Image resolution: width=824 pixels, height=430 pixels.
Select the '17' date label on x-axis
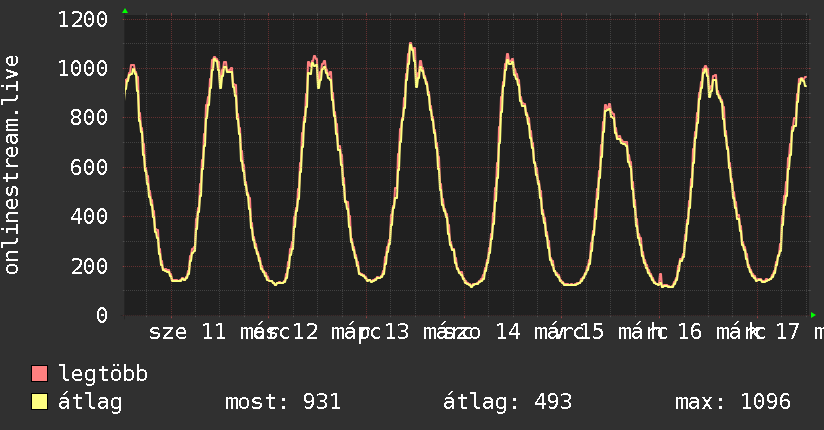[787, 332]
